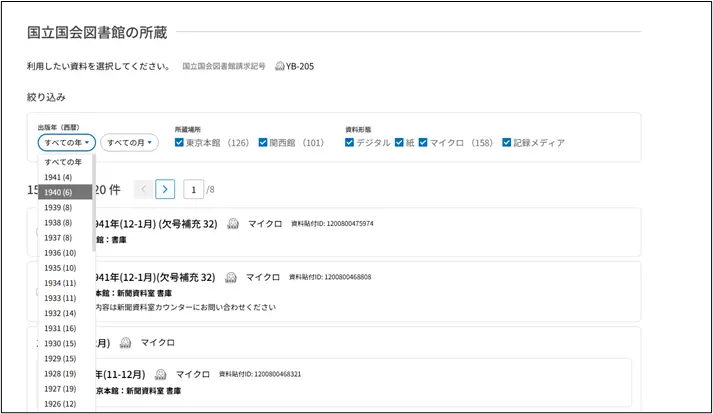Choose 1936 (10) in year list

(x=65, y=252)
